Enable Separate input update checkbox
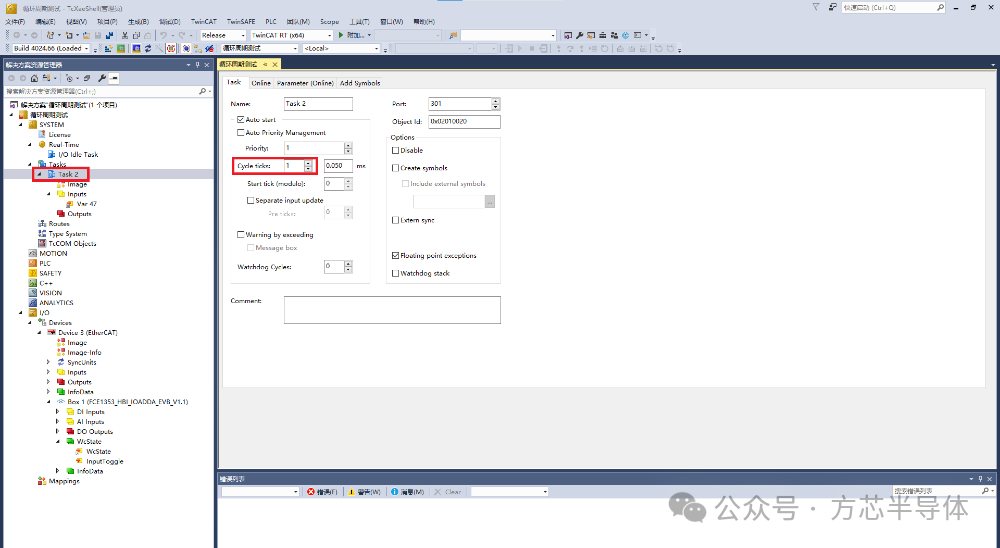1000x548 pixels. (x=251, y=200)
